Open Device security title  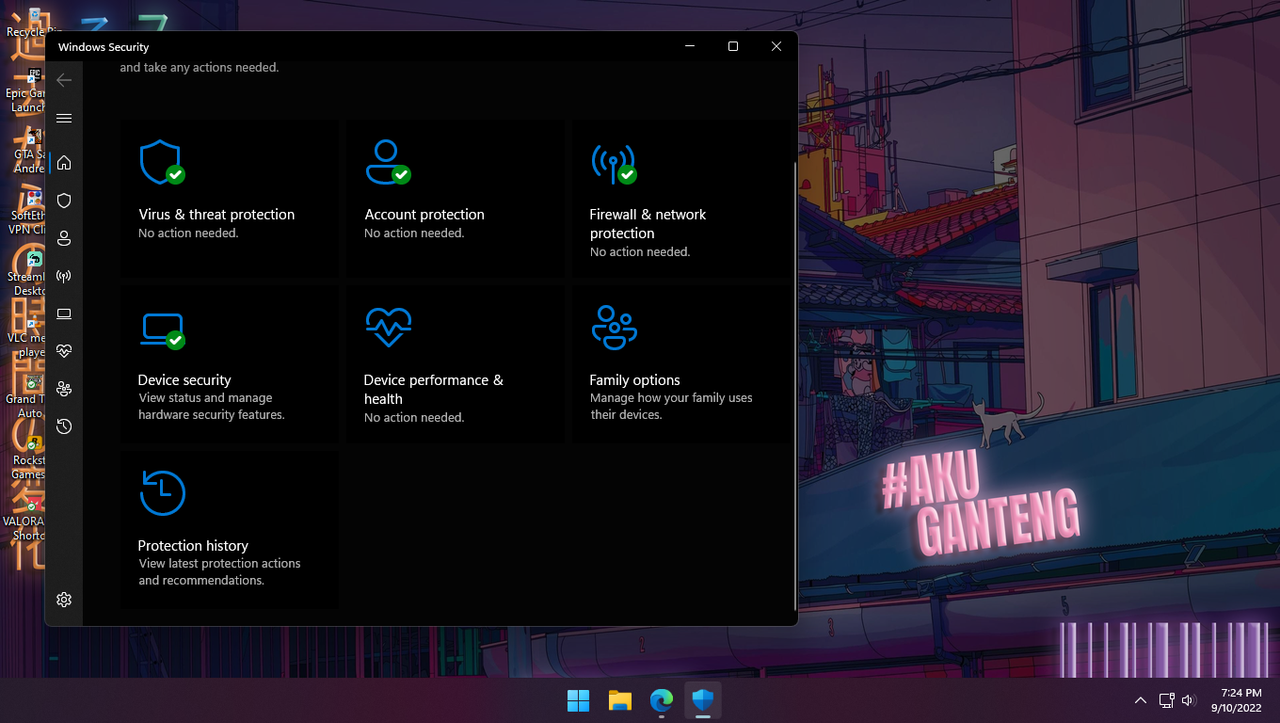(184, 380)
